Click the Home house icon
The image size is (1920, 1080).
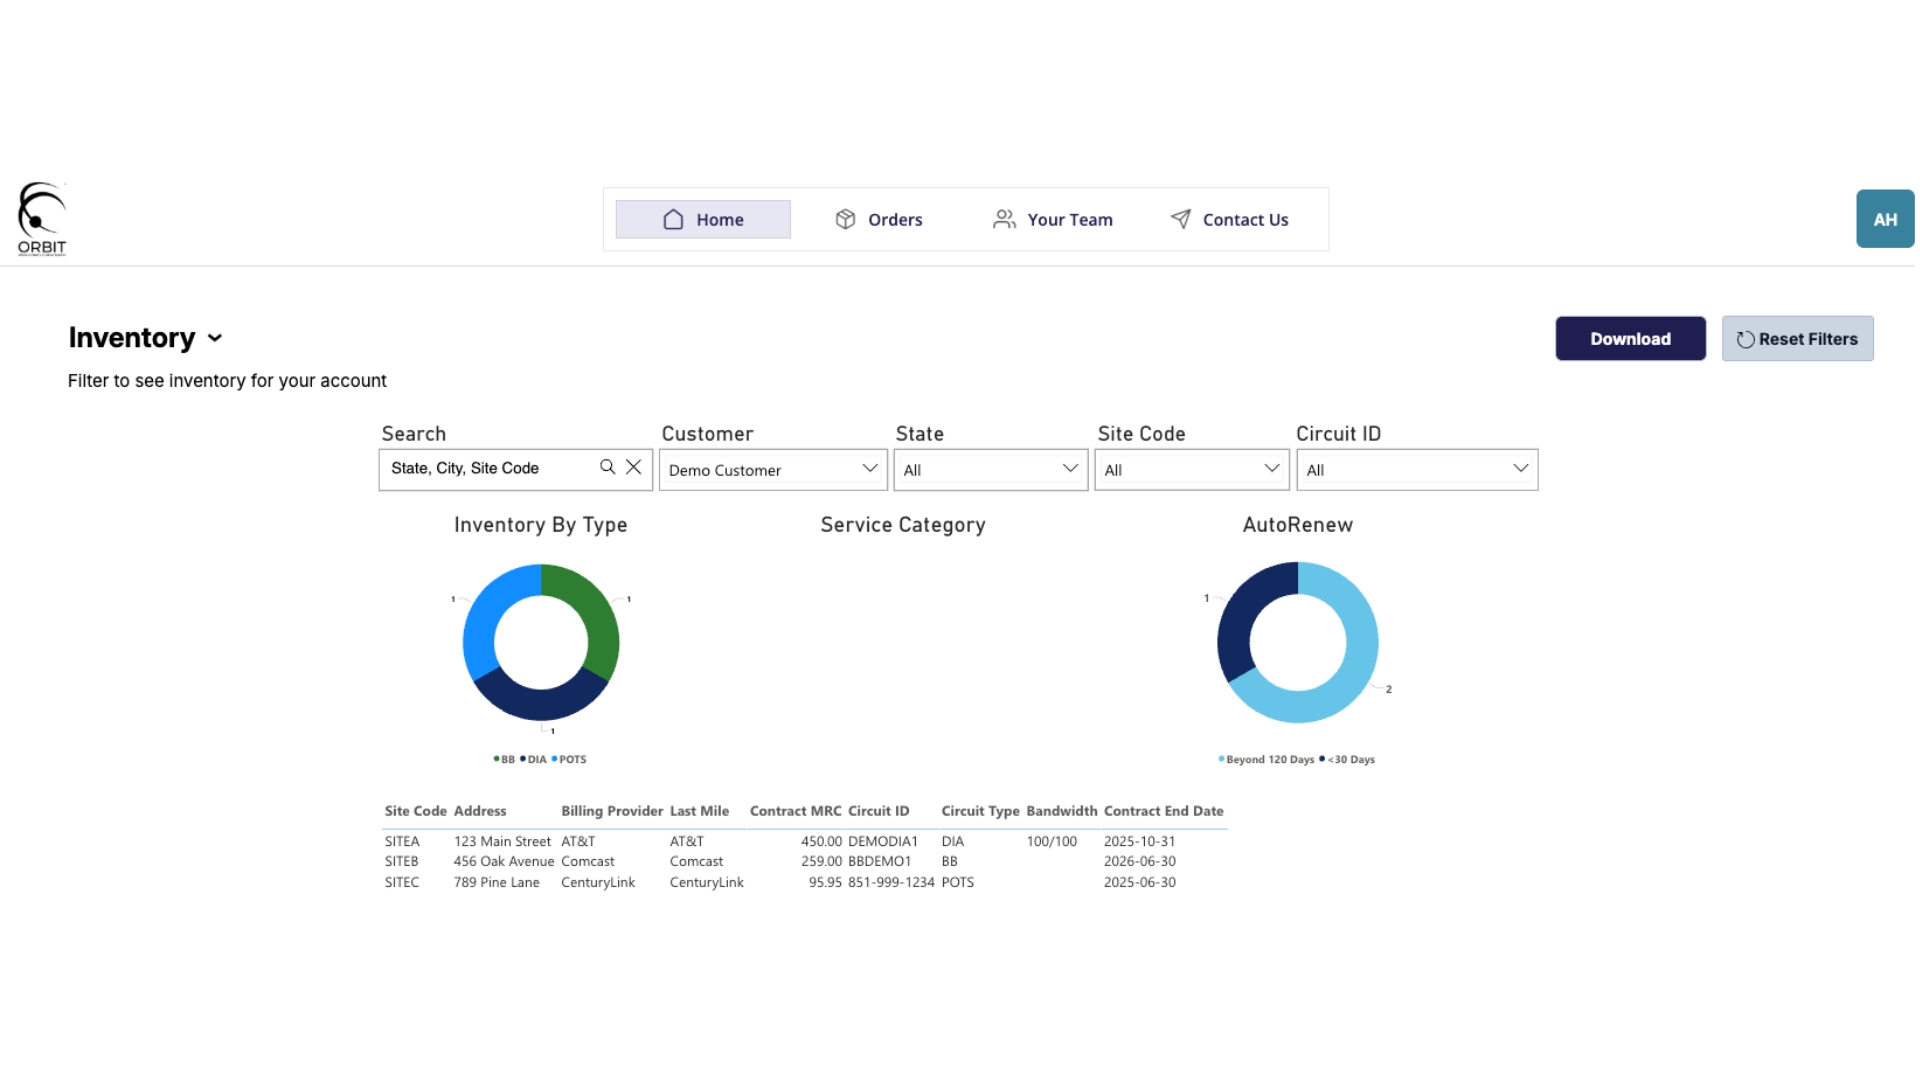coord(673,219)
